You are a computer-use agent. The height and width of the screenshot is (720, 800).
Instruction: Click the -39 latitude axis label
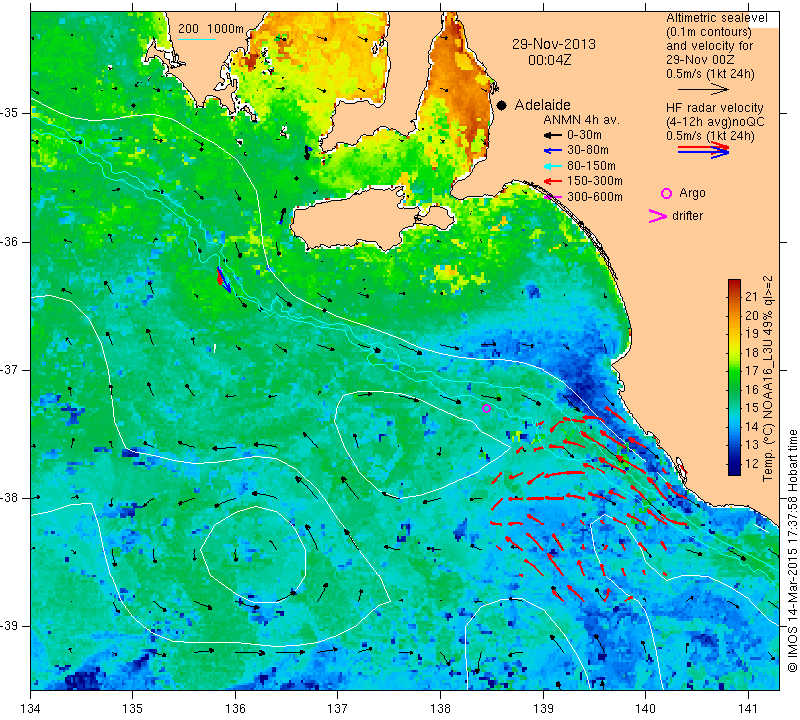coord(12,626)
